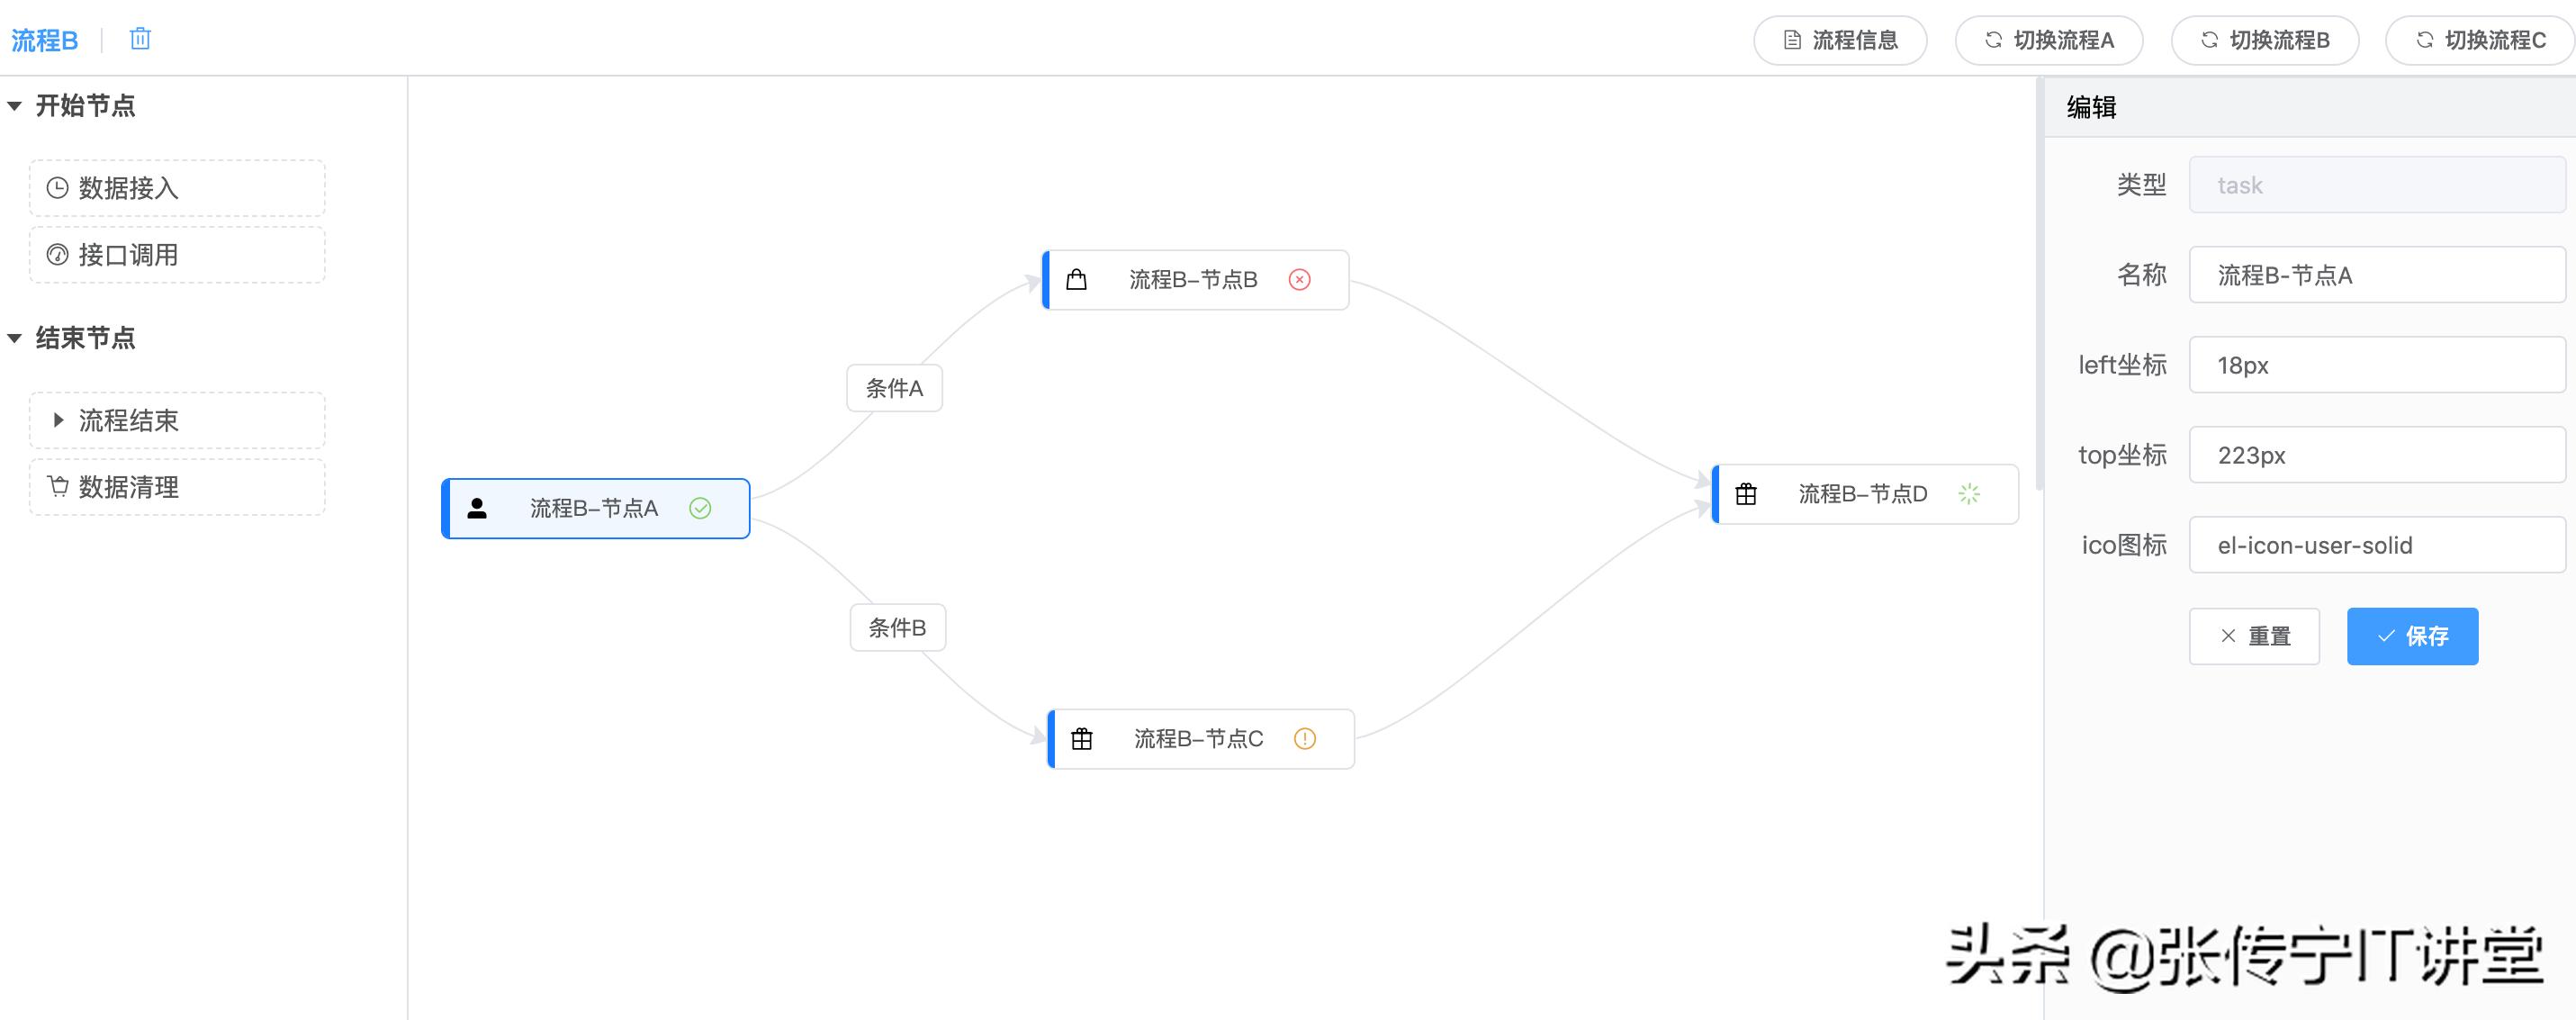Image resolution: width=2576 pixels, height=1020 pixels.
Task: Click the 切换流程C button
Action: click(x=2481, y=40)
